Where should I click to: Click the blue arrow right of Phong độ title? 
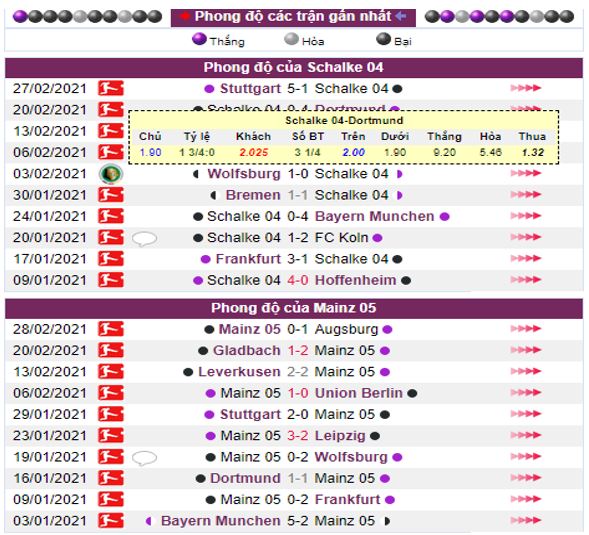point(401,16)
